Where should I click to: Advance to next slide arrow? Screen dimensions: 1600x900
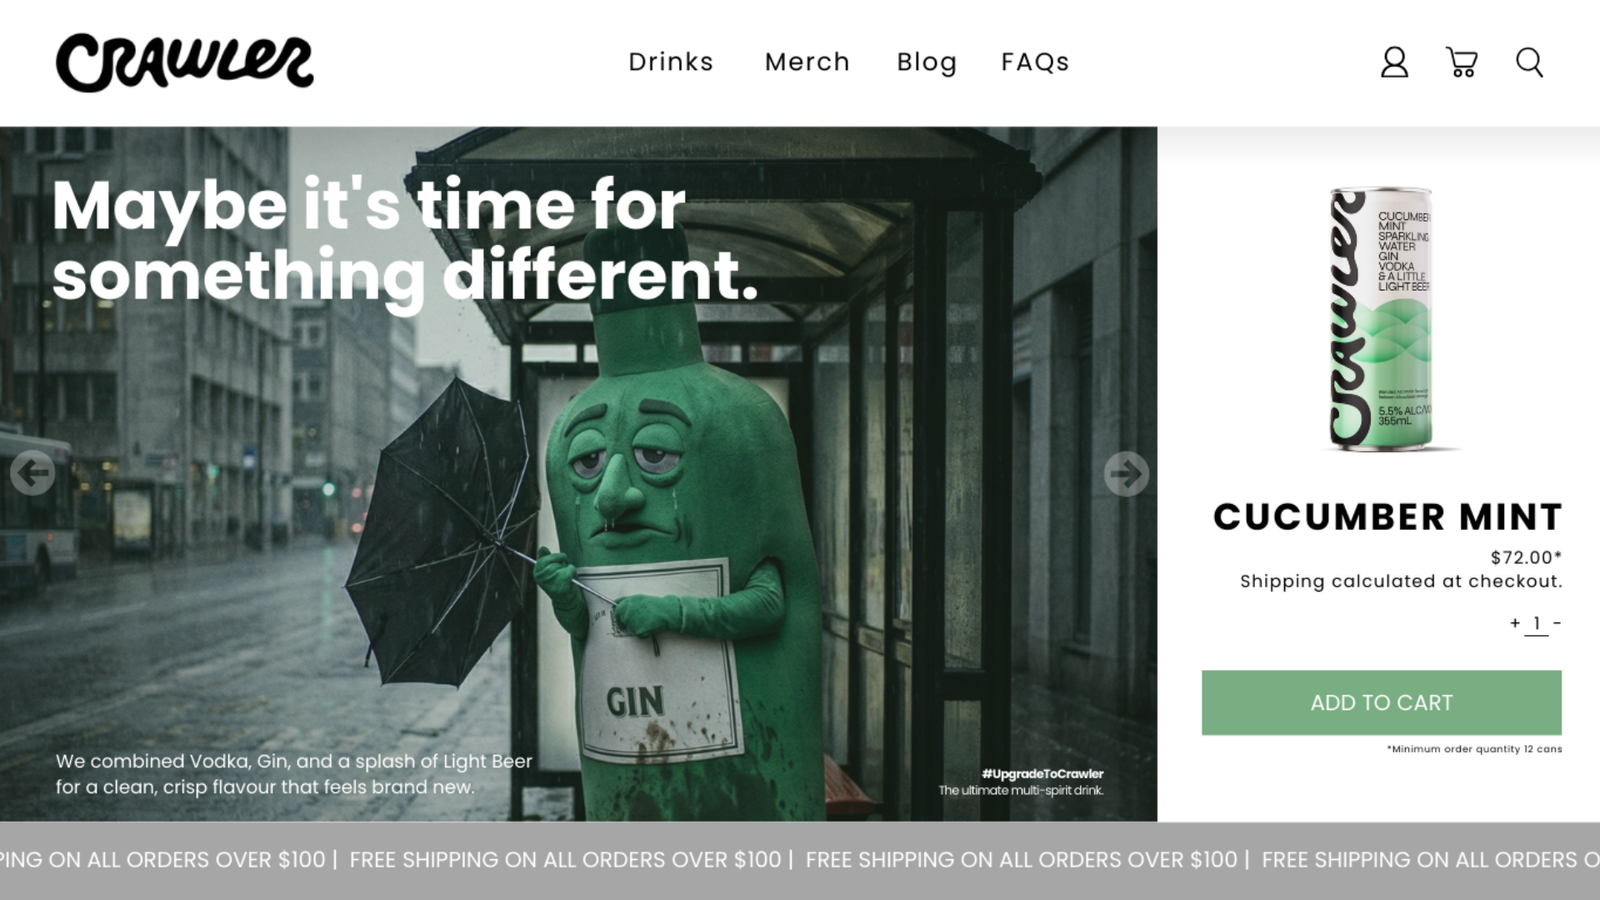pyautogui.click(x=1126, y=473)
